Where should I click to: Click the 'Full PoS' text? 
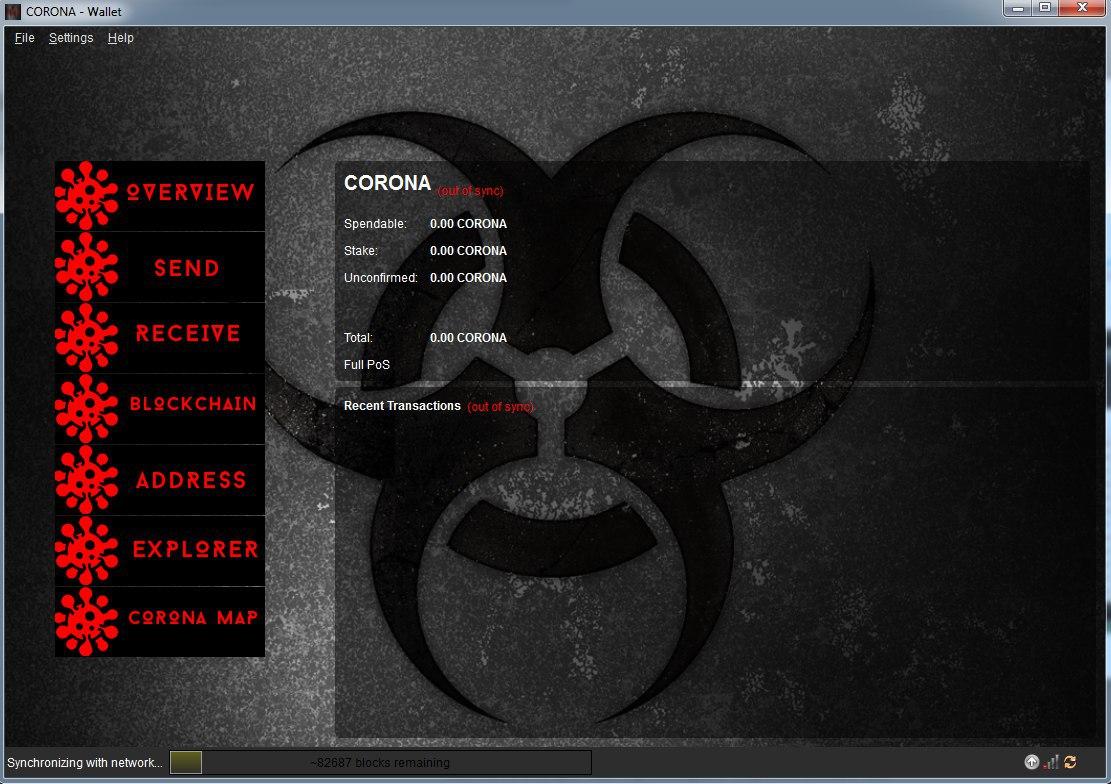click(366, 365)
